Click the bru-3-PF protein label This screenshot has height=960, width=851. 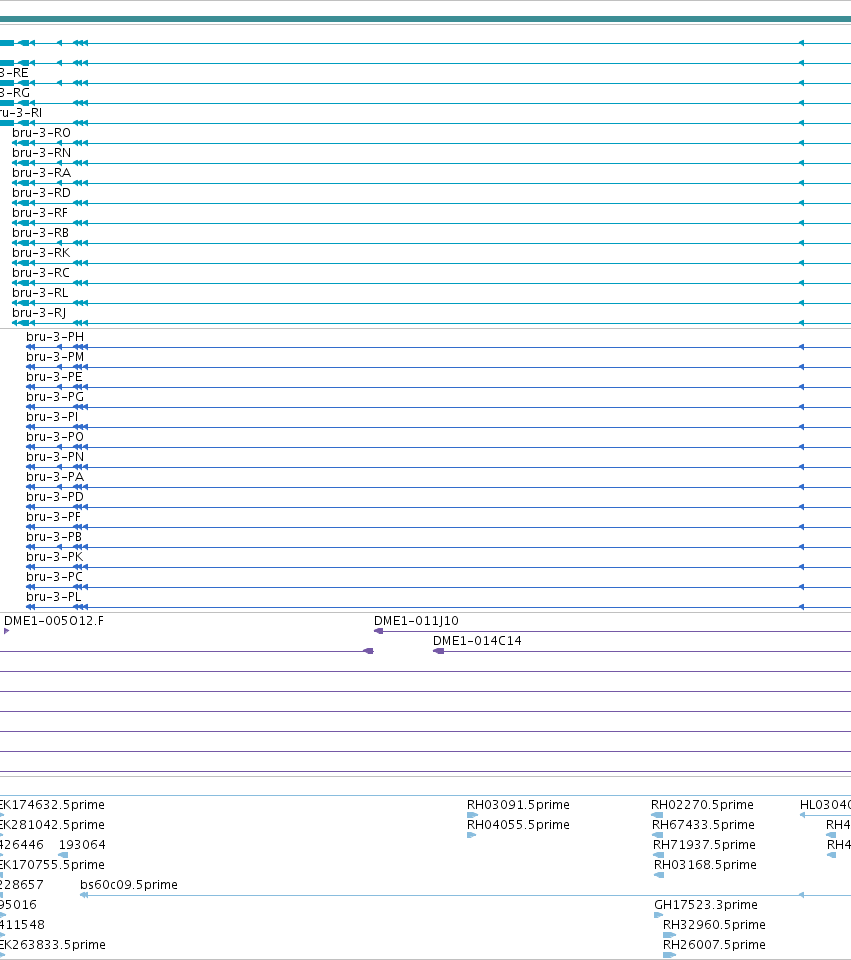(54, 517)
